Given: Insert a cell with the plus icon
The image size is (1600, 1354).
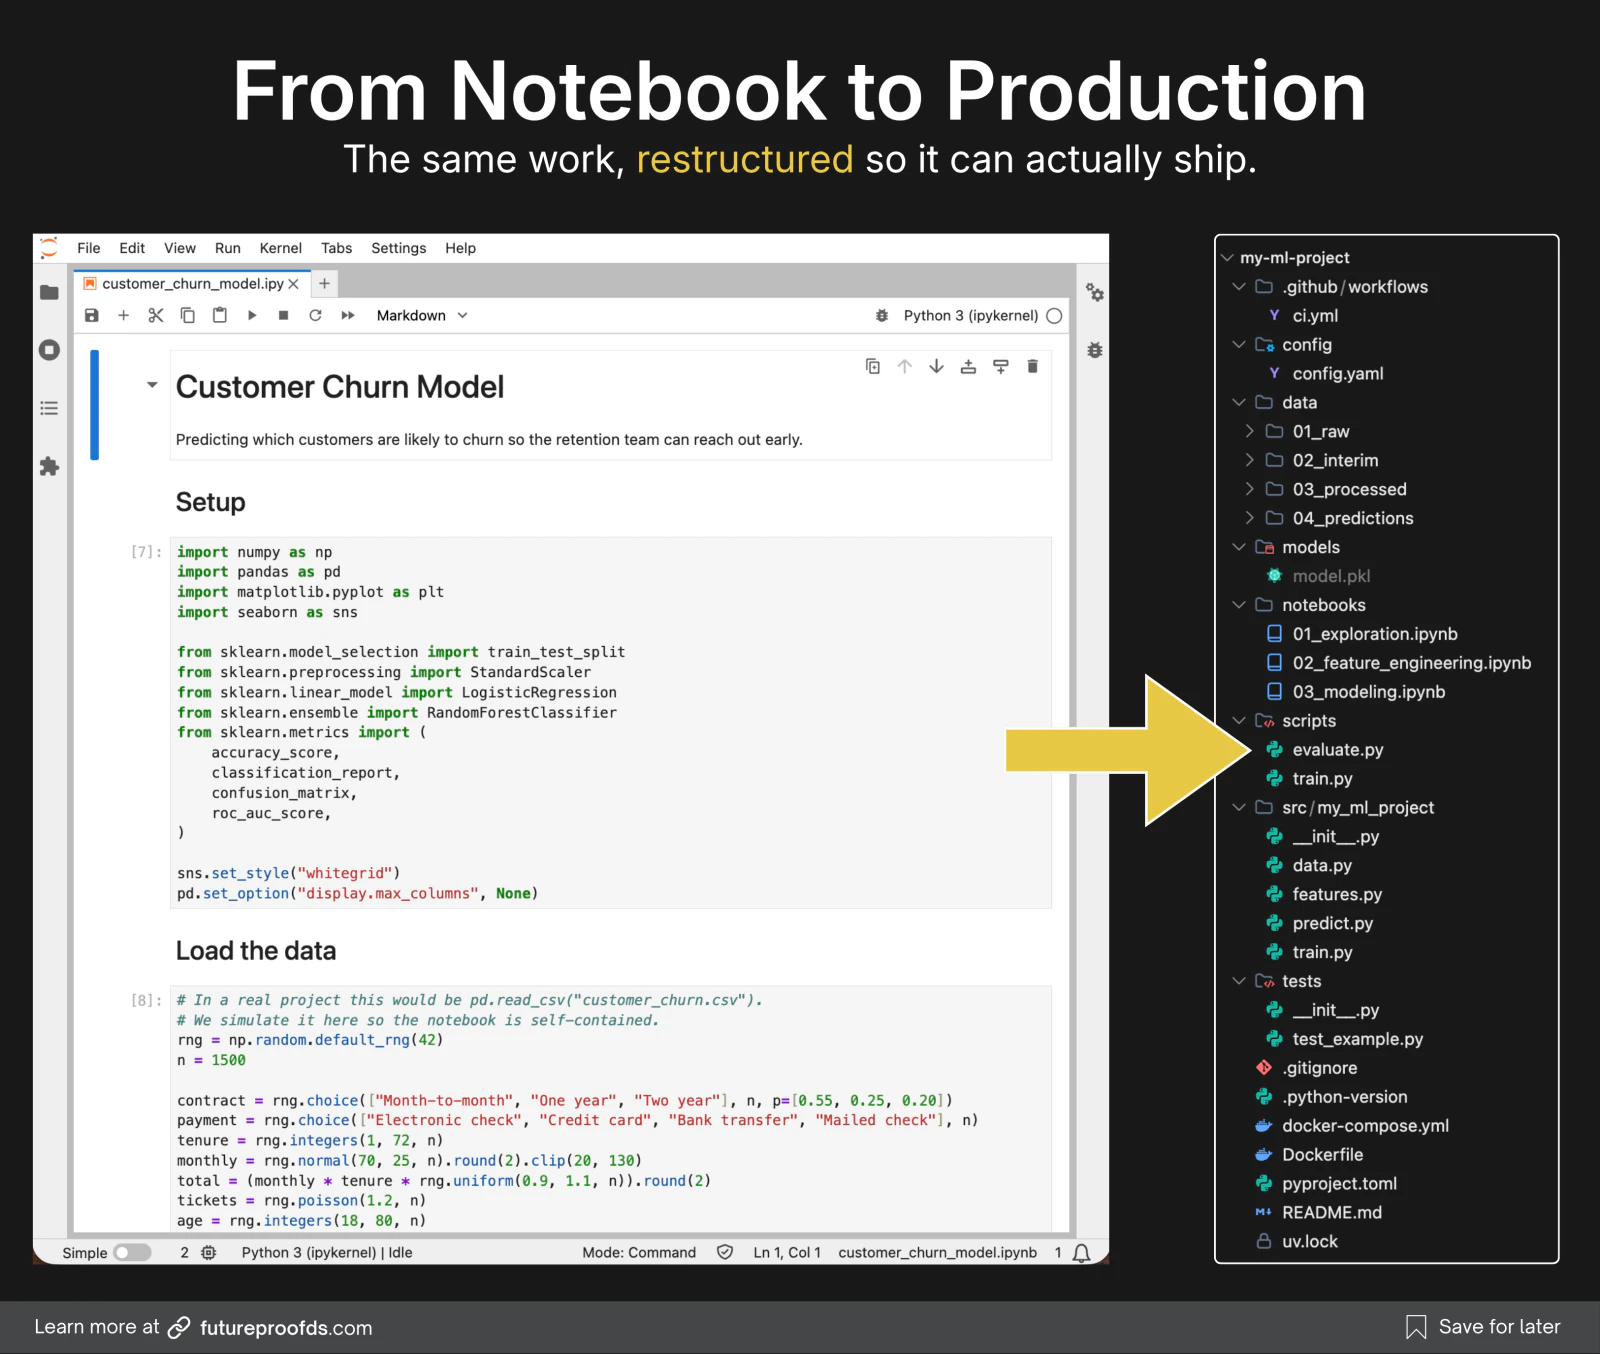Looking at the screenshot, I should point(123,315).
